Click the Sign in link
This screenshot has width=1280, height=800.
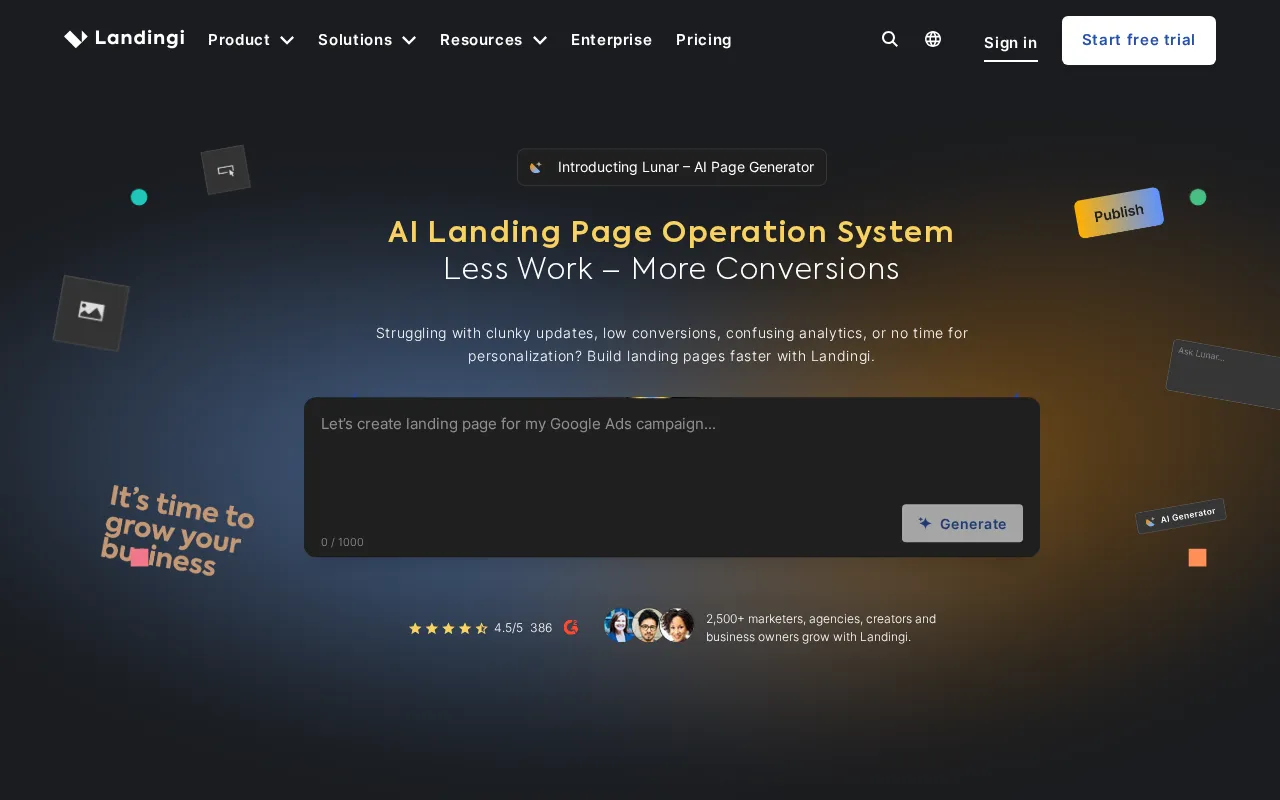click(1010, 42)
